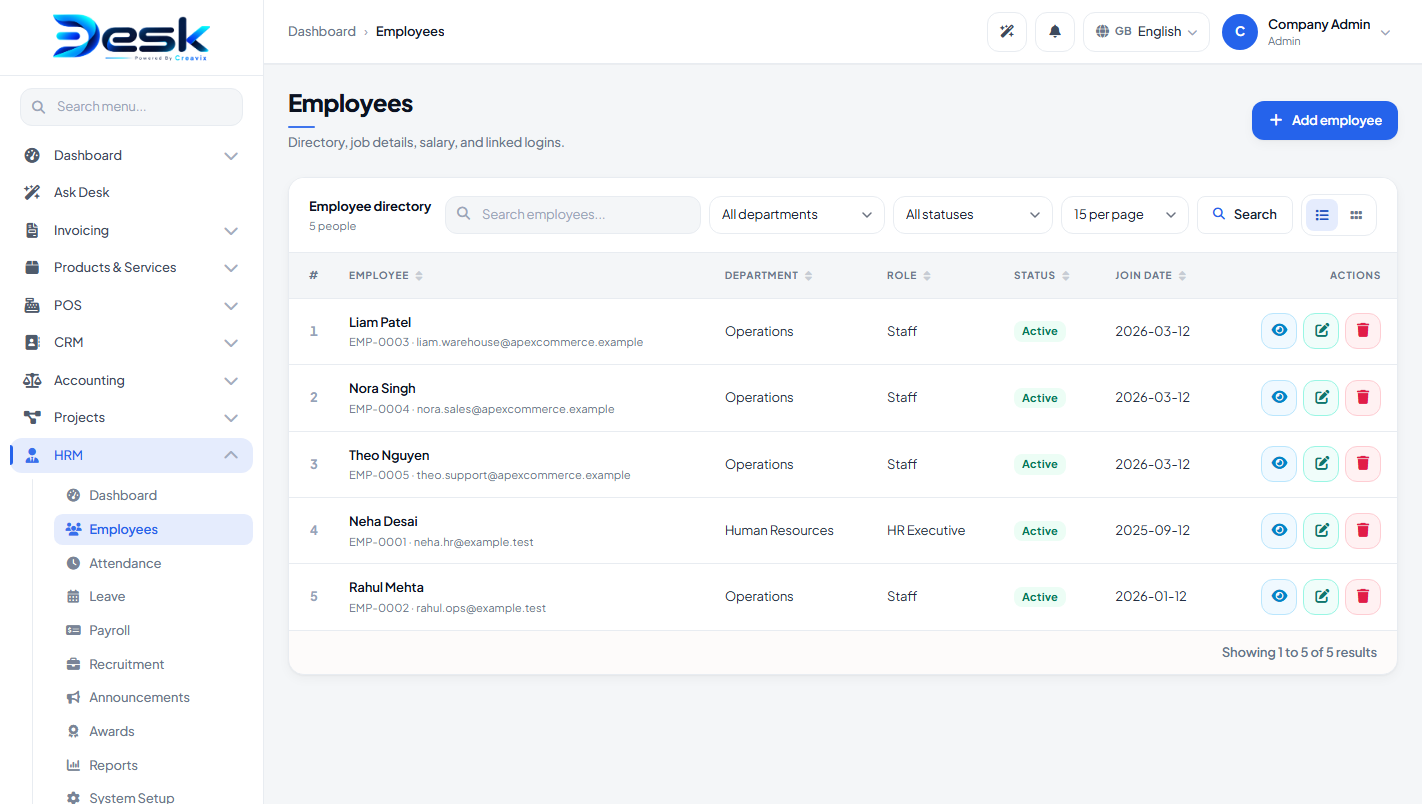This screenshot has height=804, width=1422.
Task: Go to Recruitment page
Action: (153, 664)
